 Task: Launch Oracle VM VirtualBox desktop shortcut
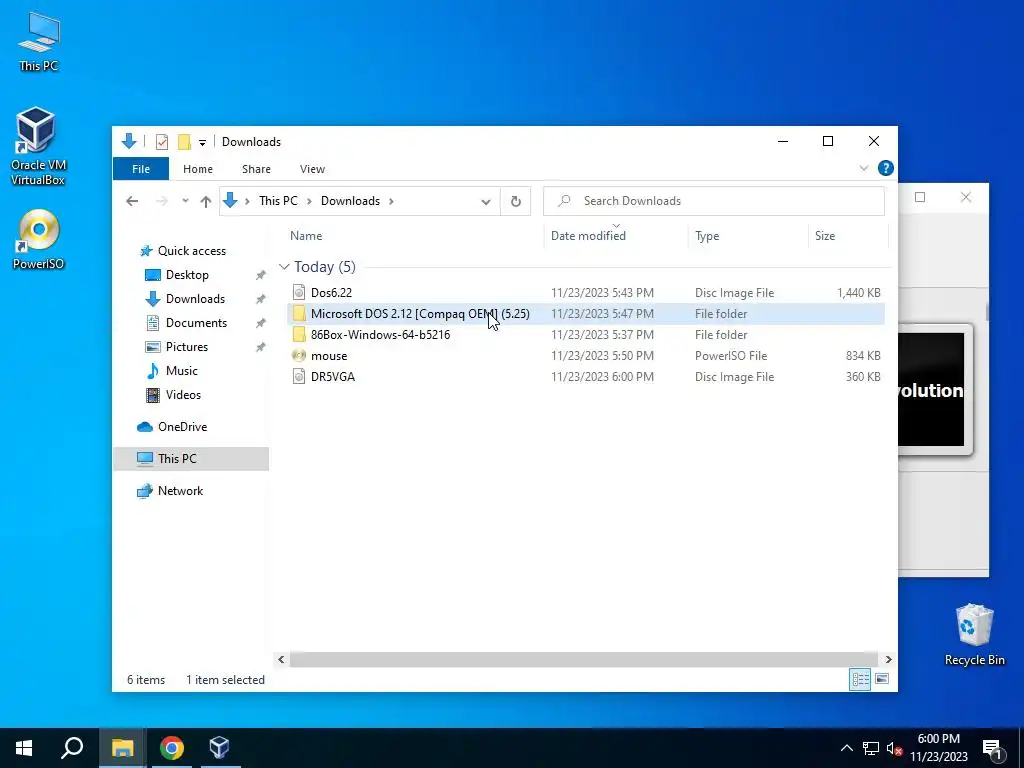tap(38, 146)
